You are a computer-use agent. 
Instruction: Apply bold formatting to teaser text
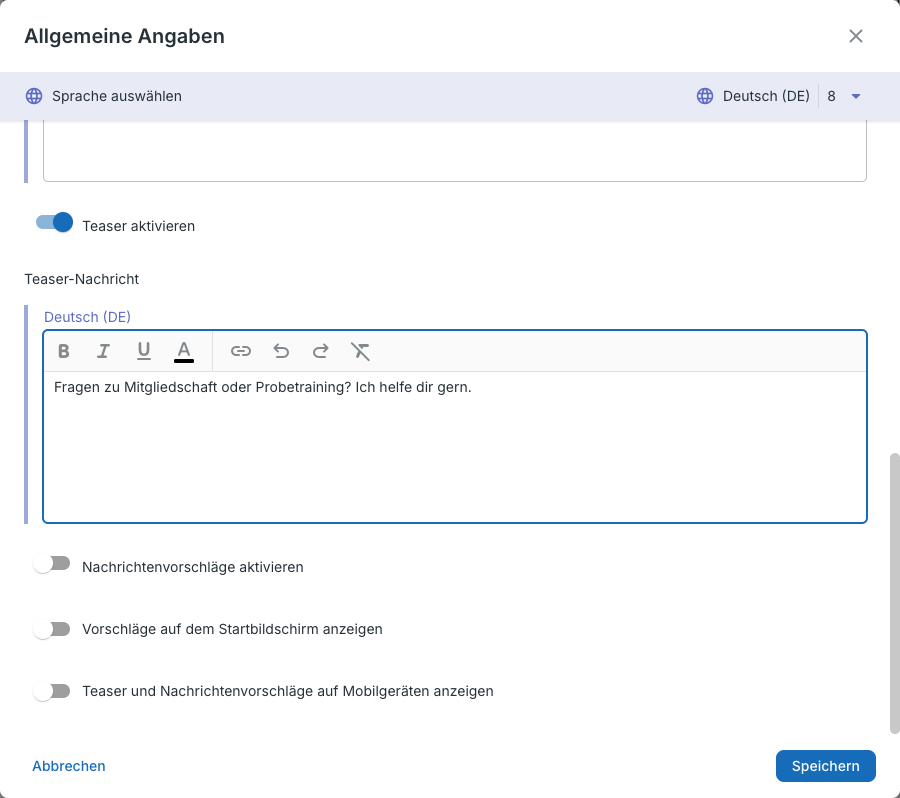coord(64,351)
